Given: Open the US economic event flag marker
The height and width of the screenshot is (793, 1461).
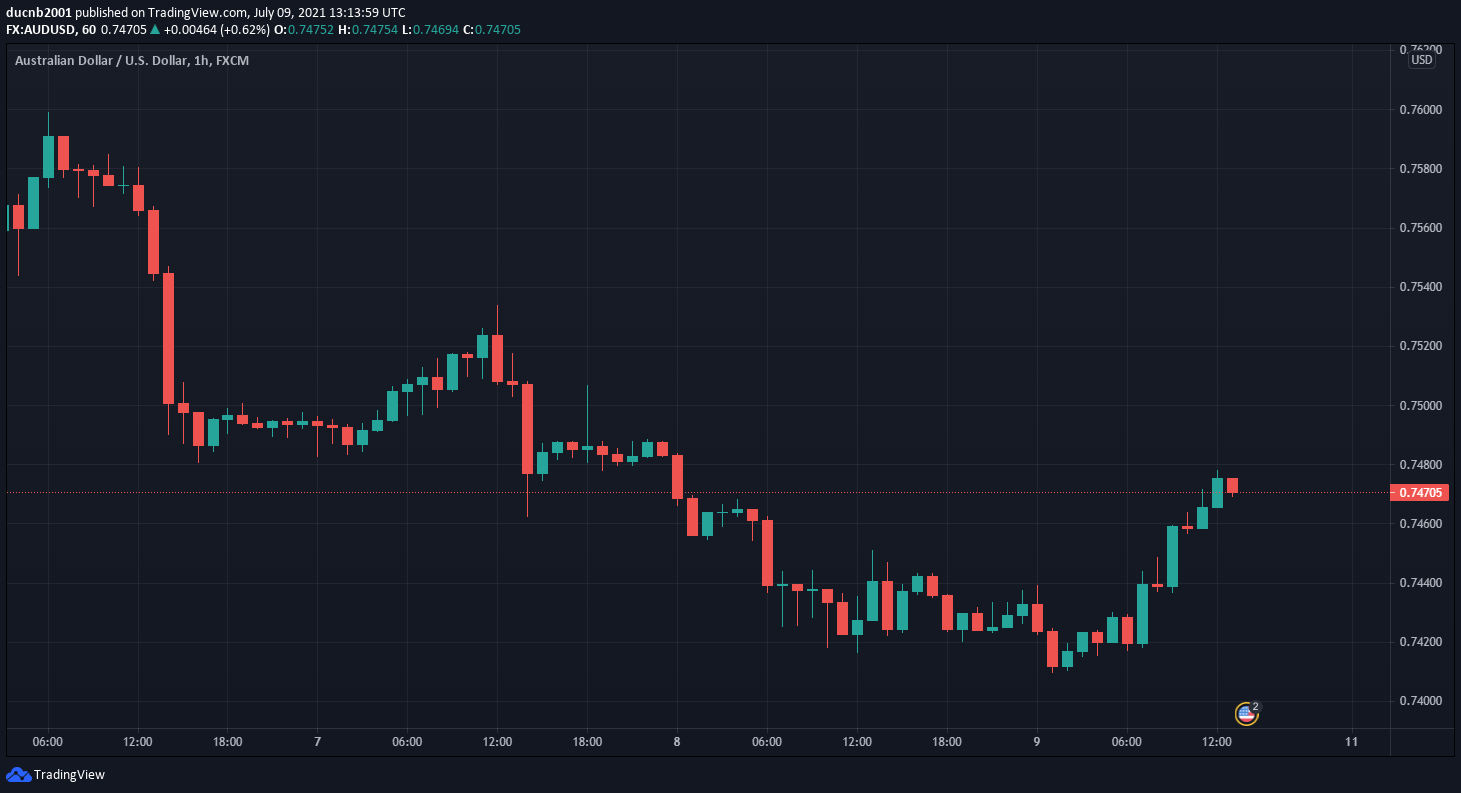Looking at the screenshot, I should [1246, 713].
